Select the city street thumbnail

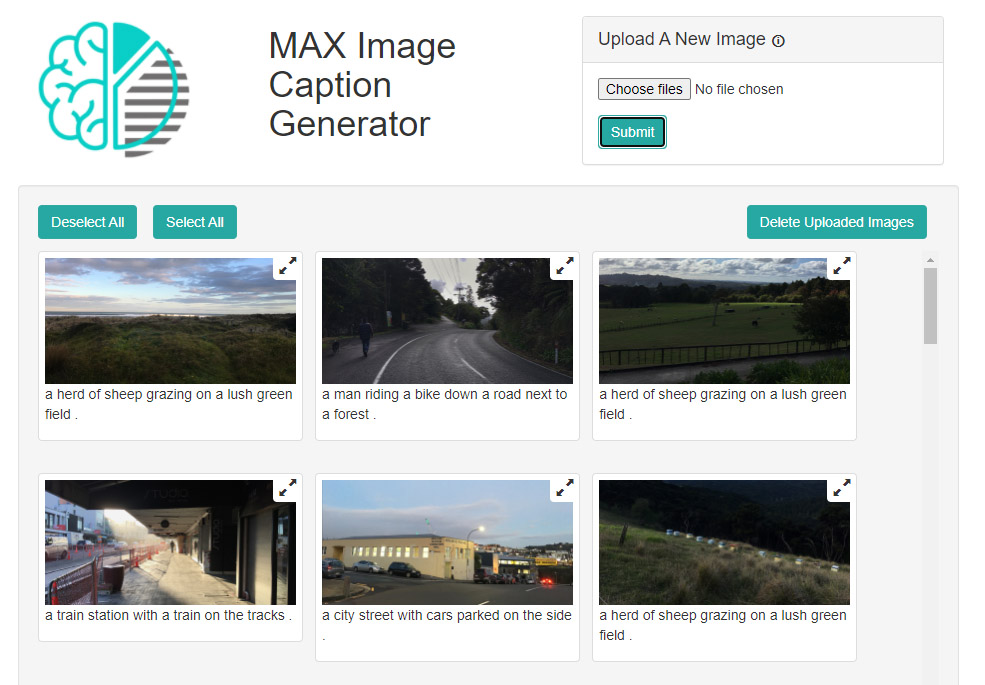[x=447, y=542]
